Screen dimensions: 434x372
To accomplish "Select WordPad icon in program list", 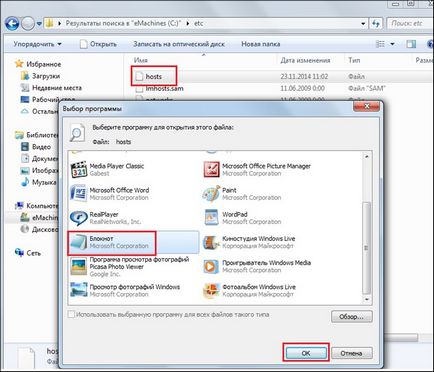I will 211,218.
